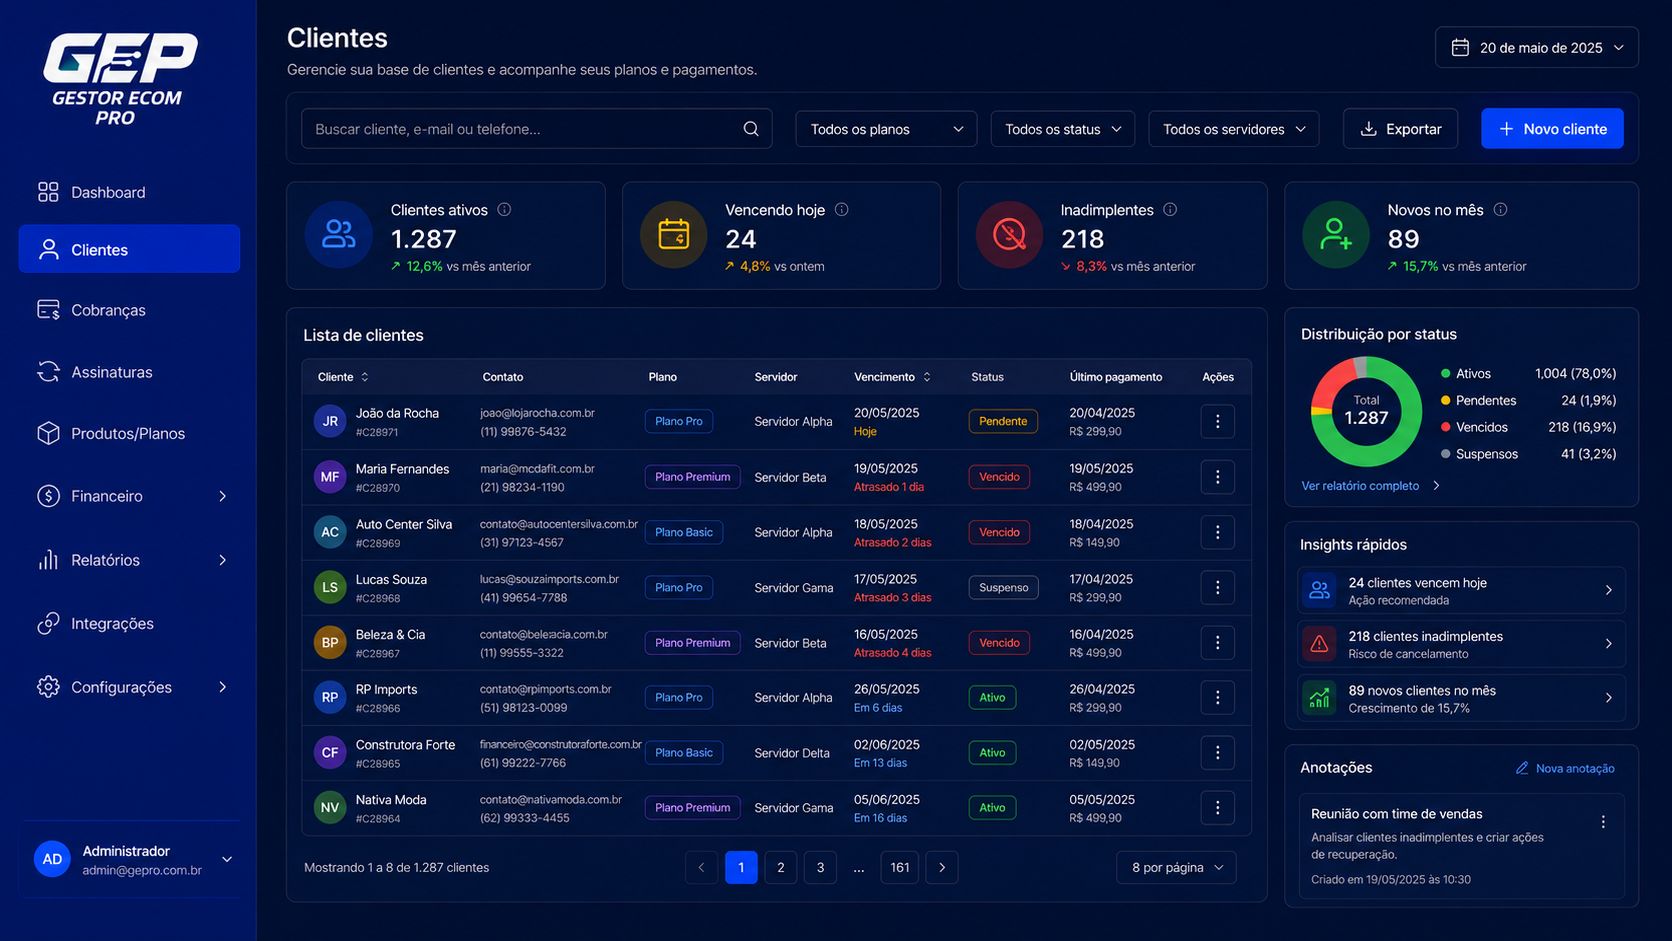The image size is (1672, 941).
Task: Open info icon beside Clientes ativos
Action: pyautogui.click(x=504, y=210)
